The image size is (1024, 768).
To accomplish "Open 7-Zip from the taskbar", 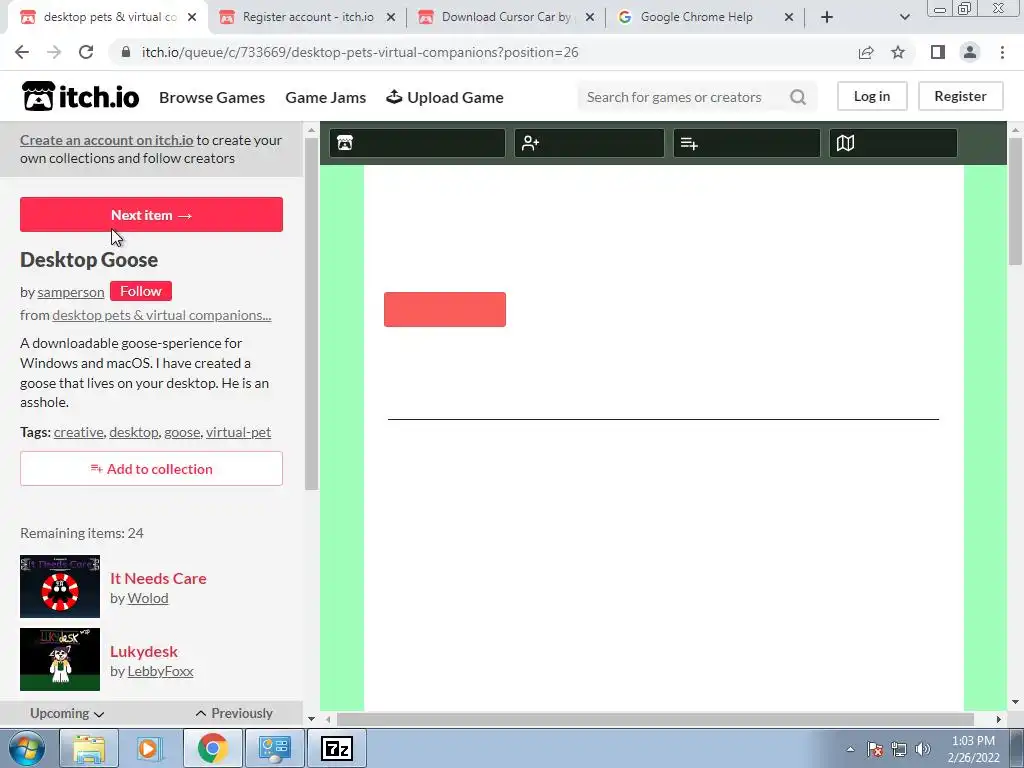I will click(337, 748).
